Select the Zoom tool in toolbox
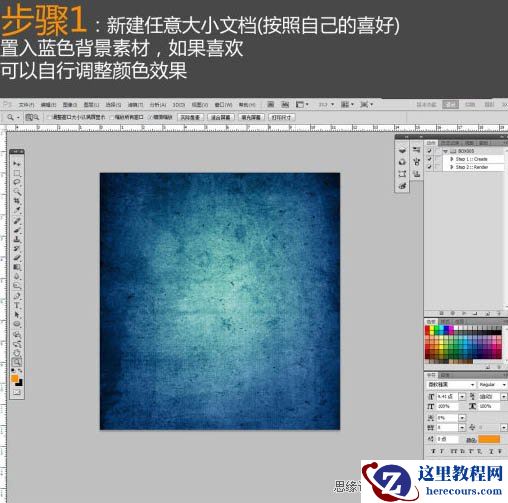The width and height of the screenshot is (508, 503). pos(17,362)
